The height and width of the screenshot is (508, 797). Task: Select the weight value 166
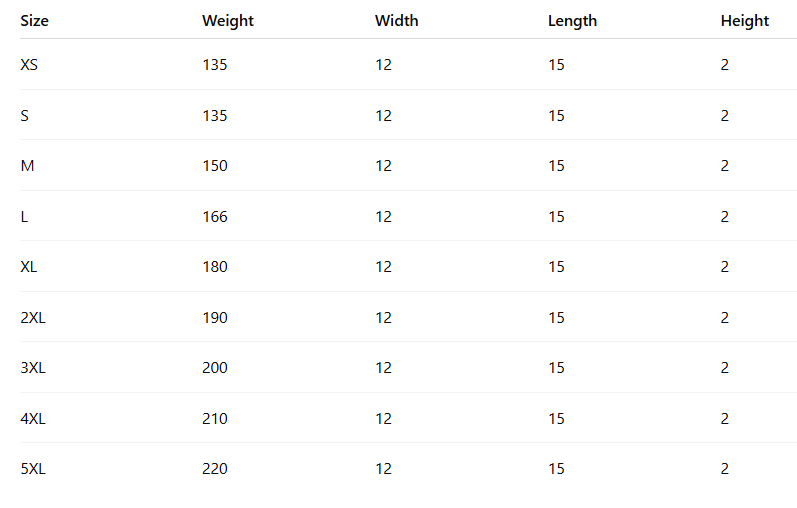(x=215, y=217)
